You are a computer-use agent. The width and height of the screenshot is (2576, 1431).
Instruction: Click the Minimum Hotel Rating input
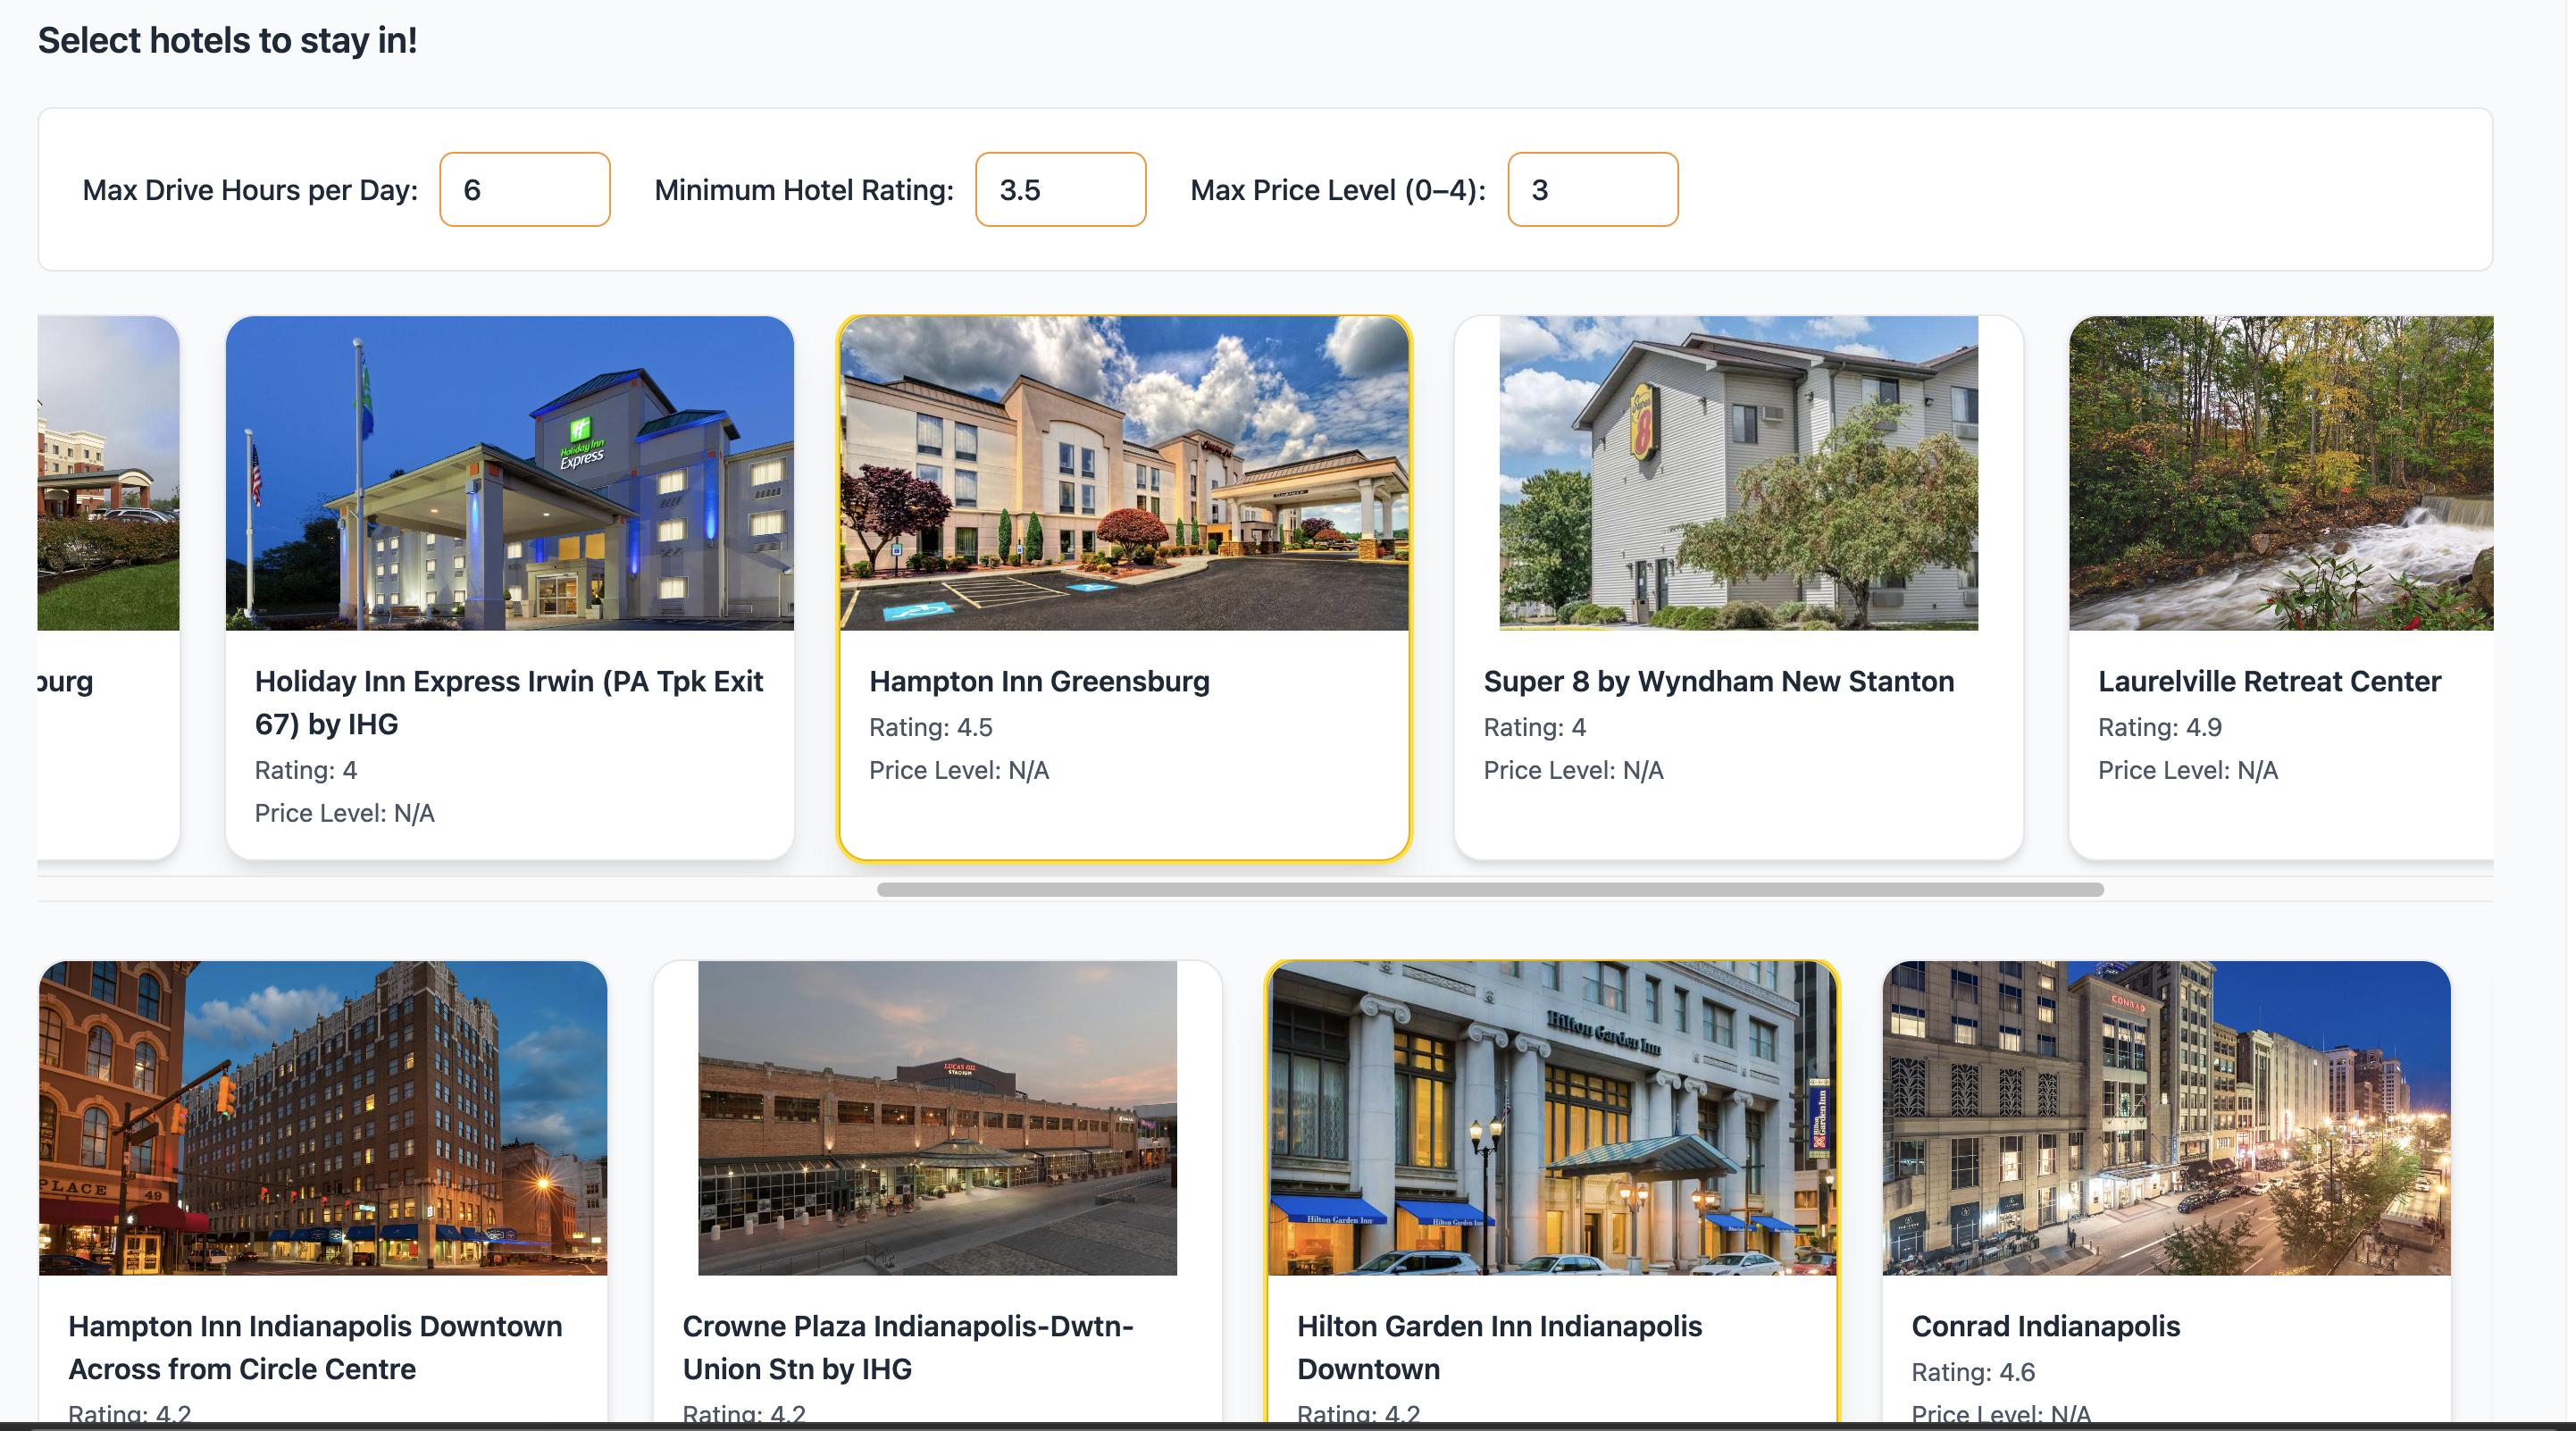pyautogui.click(x=1060, y=189)
